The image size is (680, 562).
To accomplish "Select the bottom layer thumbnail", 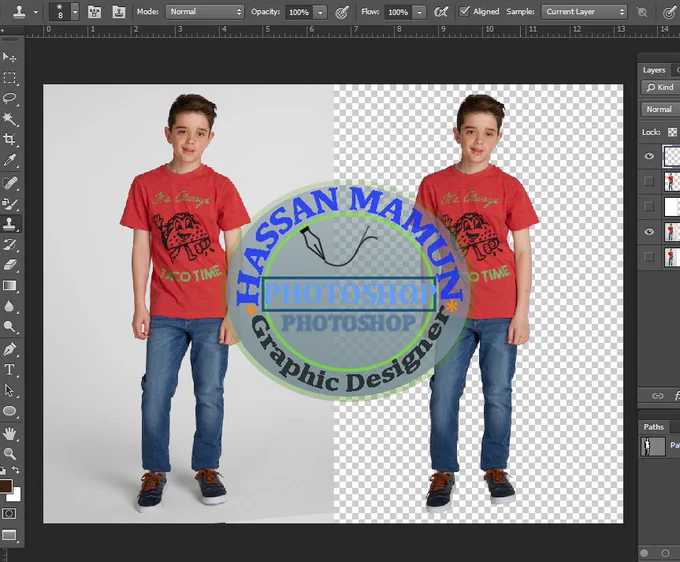I will pyautogui.click(x=671, y=257).
